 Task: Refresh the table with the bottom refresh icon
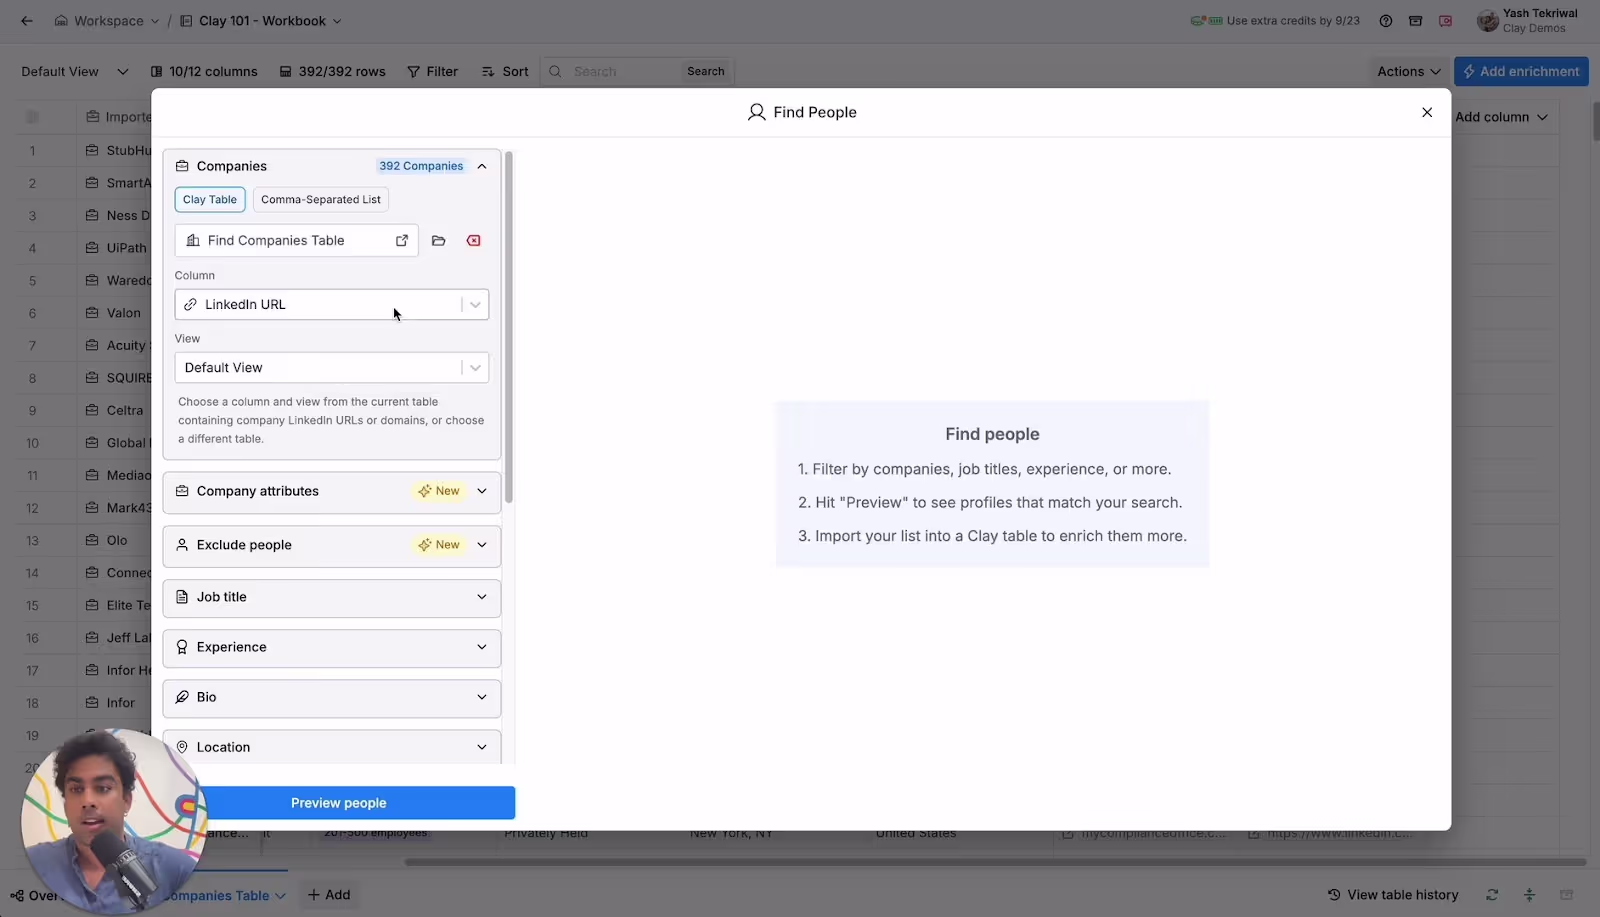(1492, 895)
